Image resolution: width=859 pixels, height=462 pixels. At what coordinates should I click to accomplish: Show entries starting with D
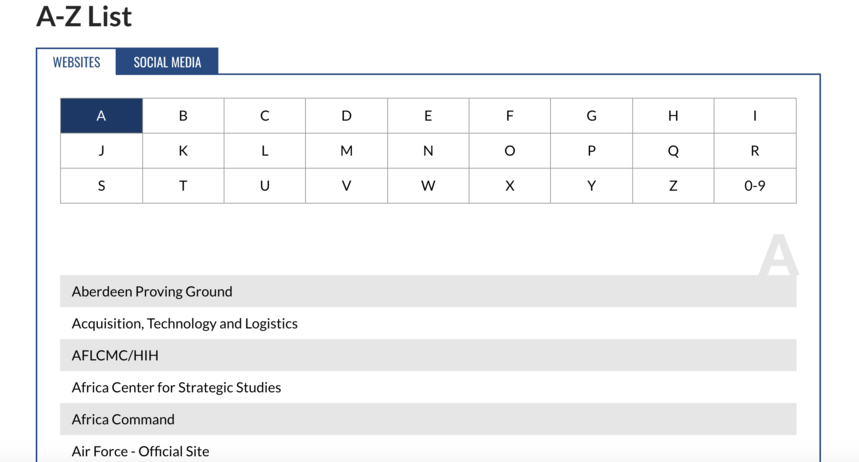point(346,116)
